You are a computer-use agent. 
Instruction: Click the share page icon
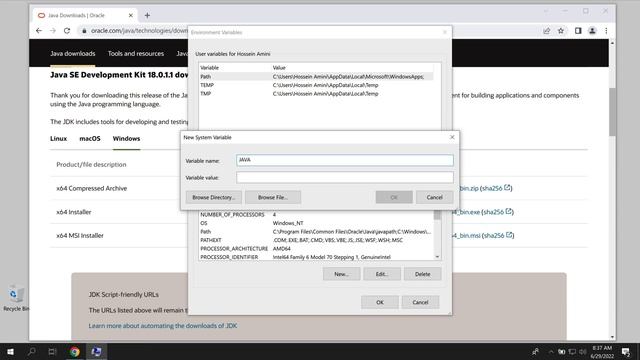tap(547, 31)
